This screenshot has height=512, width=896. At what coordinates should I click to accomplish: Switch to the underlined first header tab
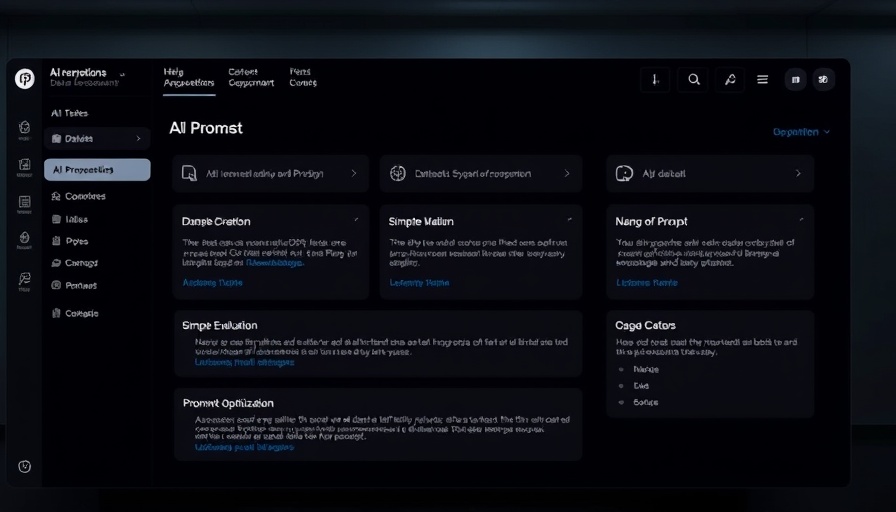point(189,77)
